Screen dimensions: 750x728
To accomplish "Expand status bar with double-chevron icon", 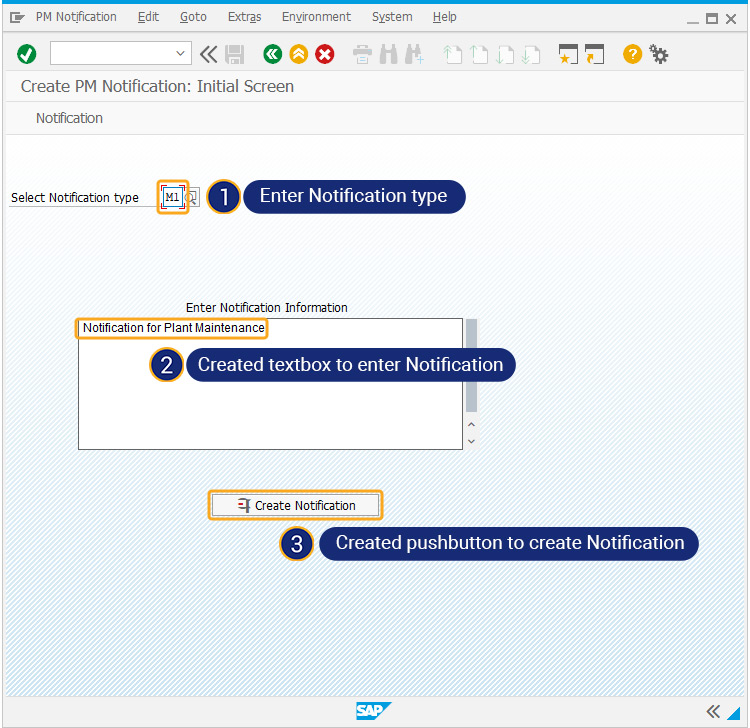I will [713, 711].
